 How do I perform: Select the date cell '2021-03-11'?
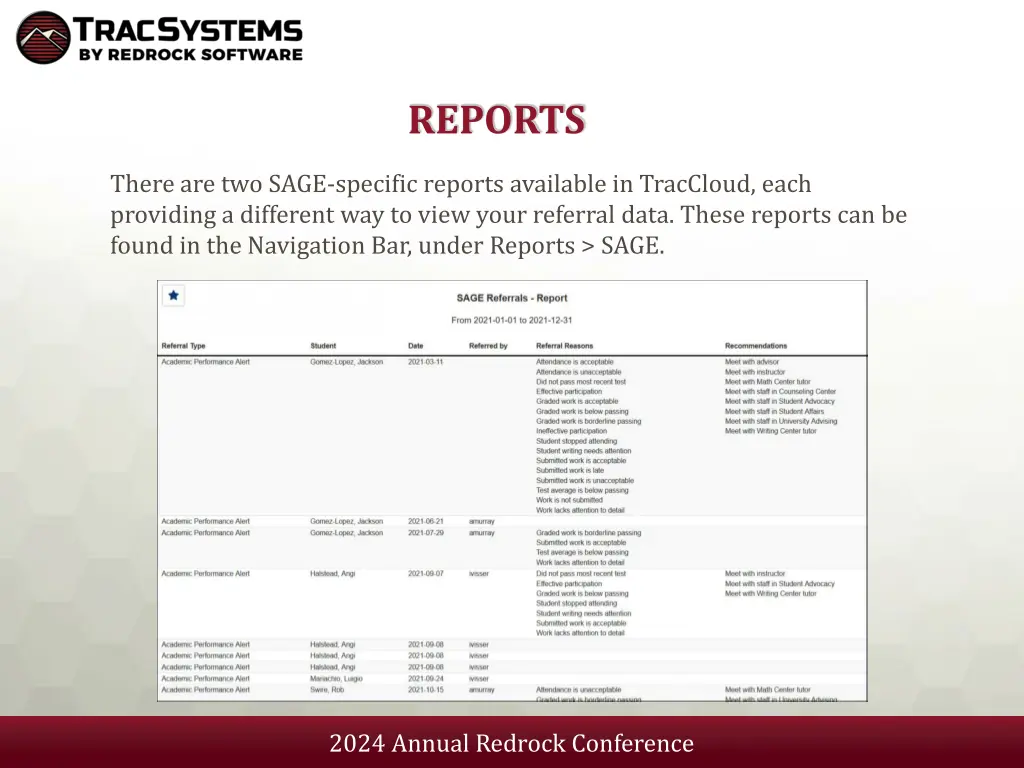pos(426,362)
